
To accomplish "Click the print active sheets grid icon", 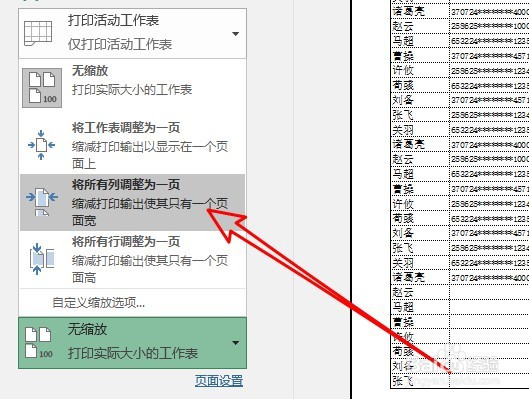I will (38, 33).
